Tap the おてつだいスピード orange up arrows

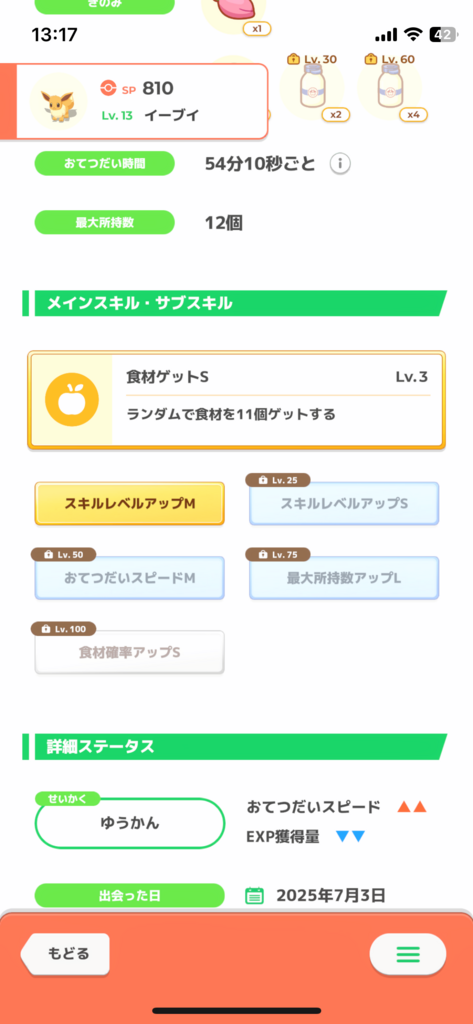coord(412,807)
